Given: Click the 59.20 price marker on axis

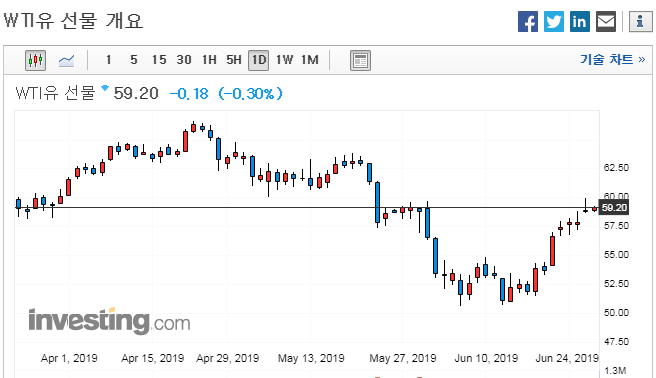Looking at the screenshot, I should [x=614, y=207].
